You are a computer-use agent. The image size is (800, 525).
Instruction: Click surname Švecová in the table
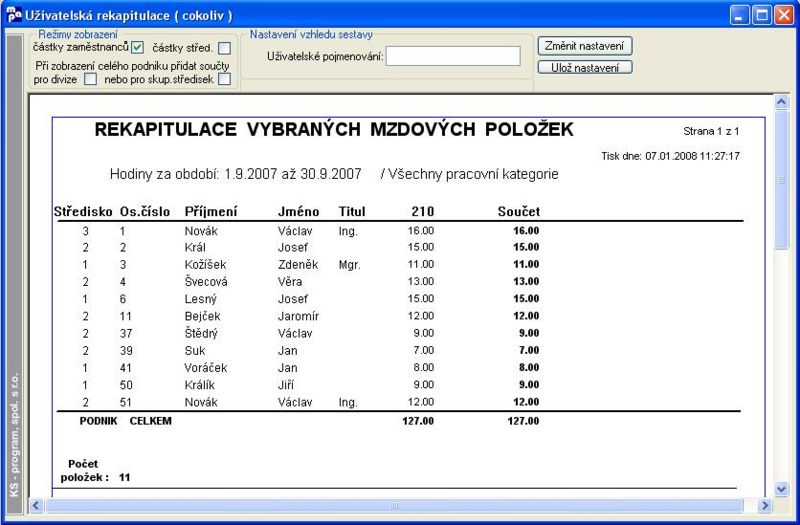(x=206, y=282)
